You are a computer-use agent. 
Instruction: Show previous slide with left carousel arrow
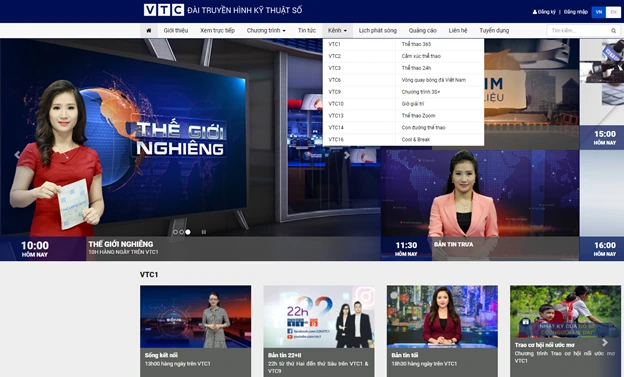17,155
